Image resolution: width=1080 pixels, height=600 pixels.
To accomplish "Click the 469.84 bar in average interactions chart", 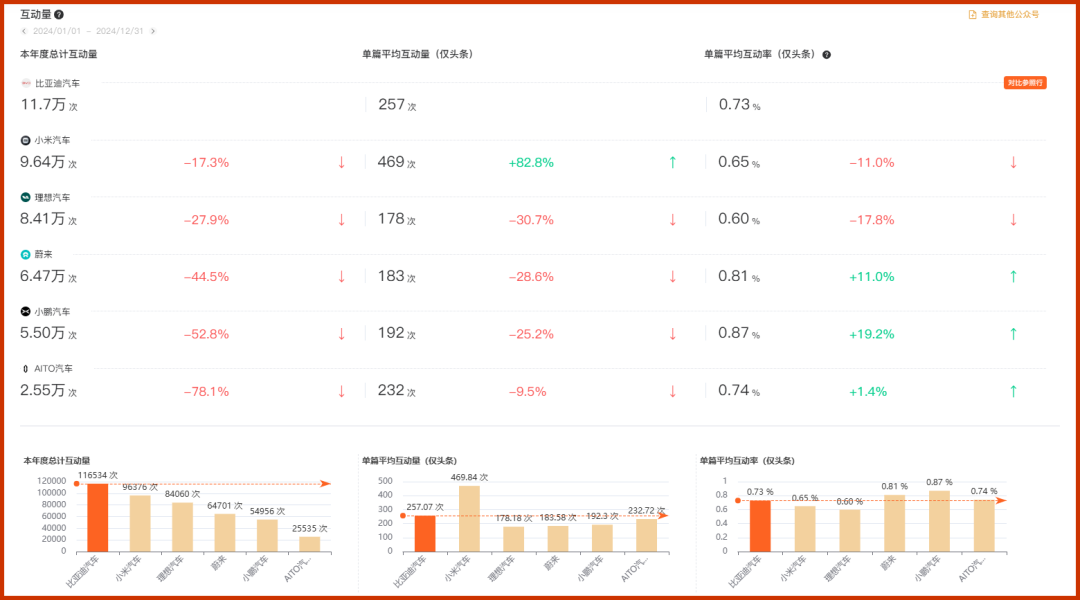I will [469, 519].
